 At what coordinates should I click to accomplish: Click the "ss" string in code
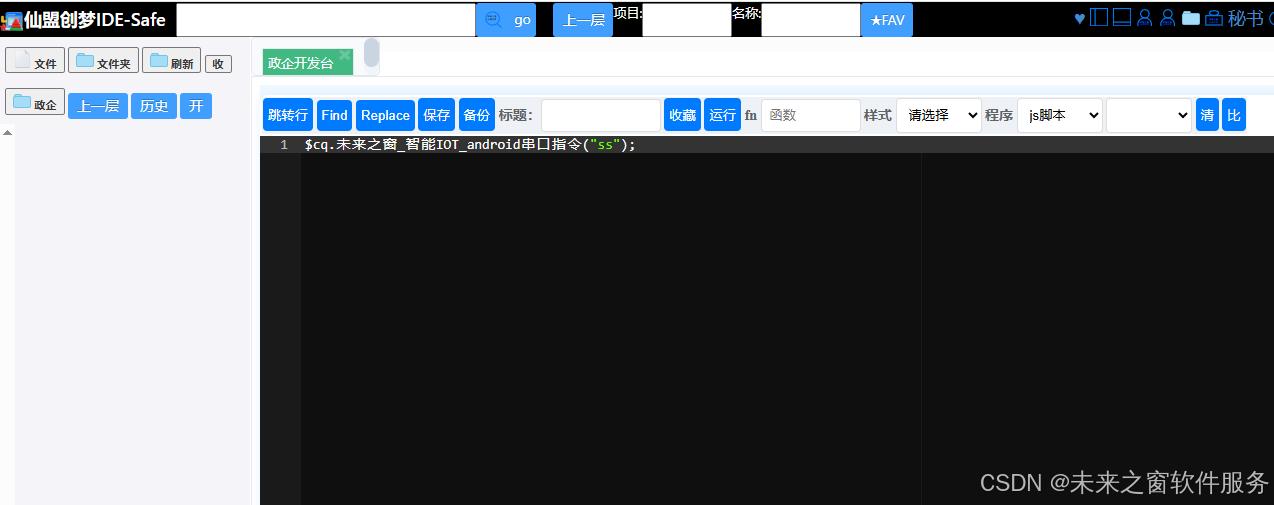pos(604,145)
